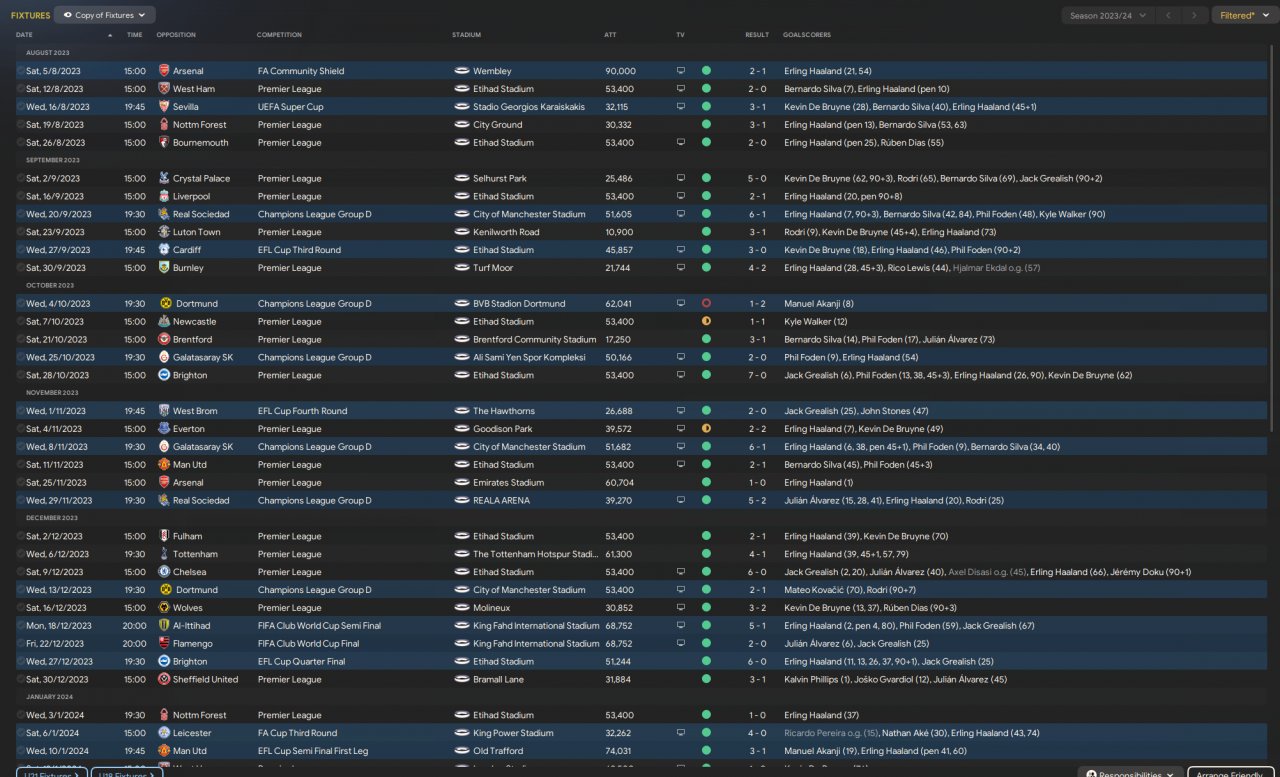Image resolution: width=1280 pixels, height=777 pixels.
Task: Toggle the selection circle for the Sat, 26/8/2023 fixture
Action: (x=20, y=143)
